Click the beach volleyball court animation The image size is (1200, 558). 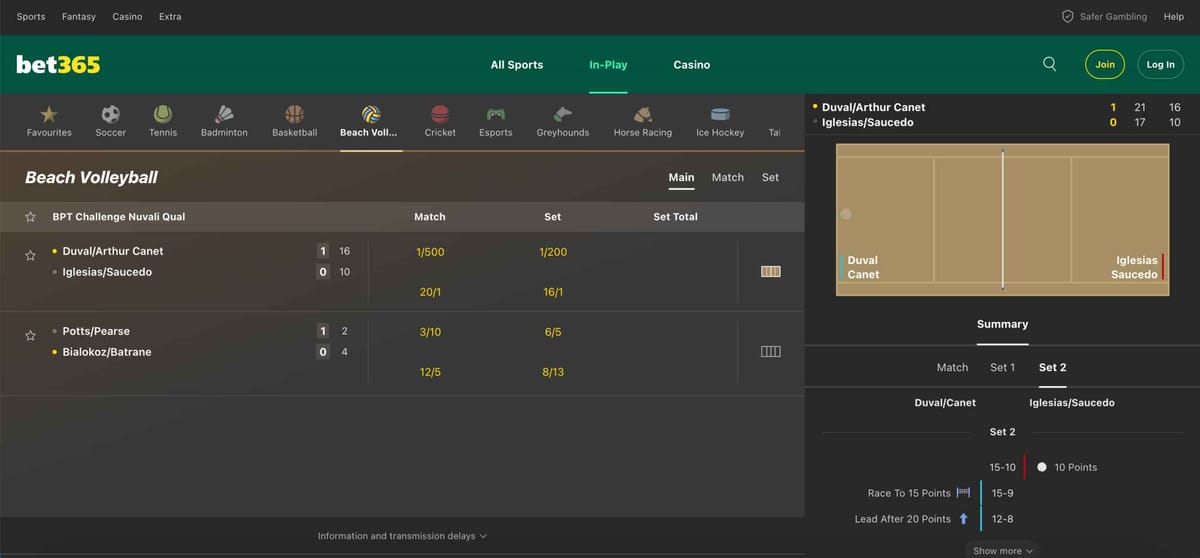point(1002,219)
